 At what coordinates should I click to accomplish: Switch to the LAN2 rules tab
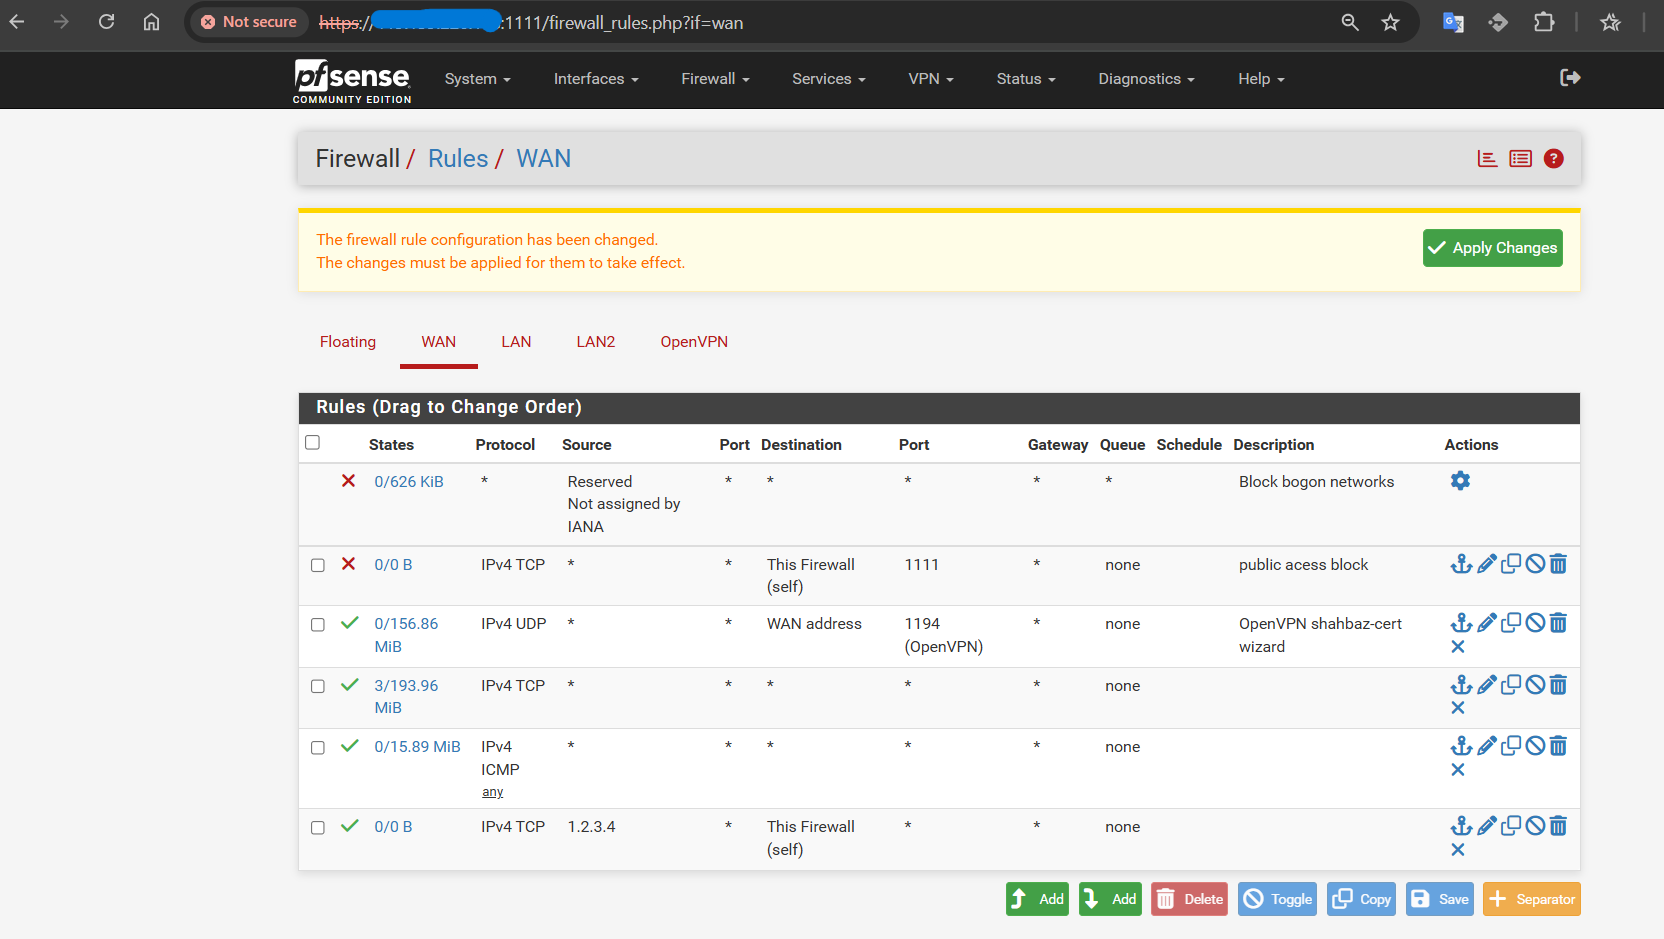[x=595, y=342]
